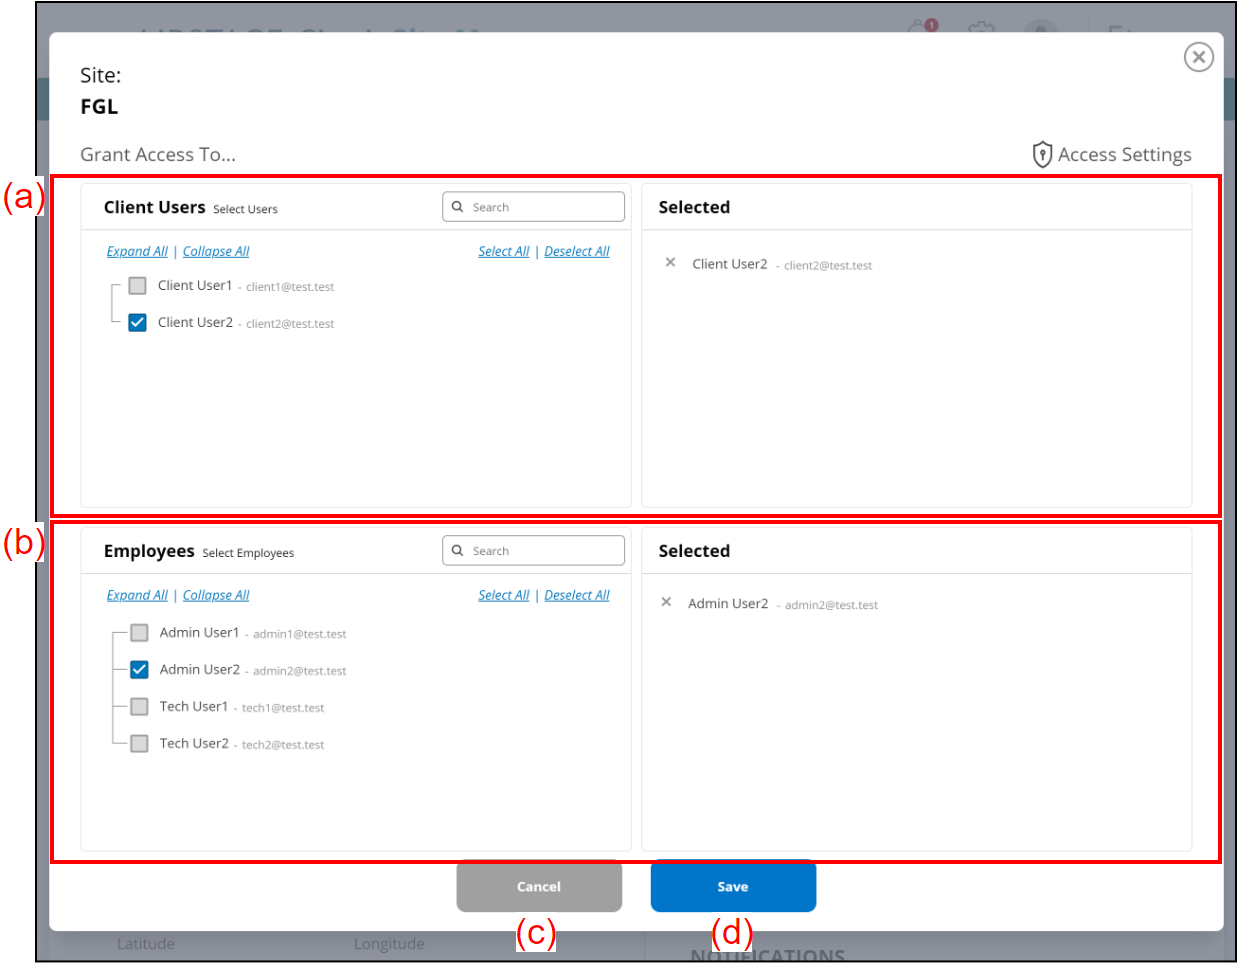Image resolution: width=1239 pixels, height=965 pixels.
Task: Open Access Settings shield icon
Action: click(x=1042, y=154)
